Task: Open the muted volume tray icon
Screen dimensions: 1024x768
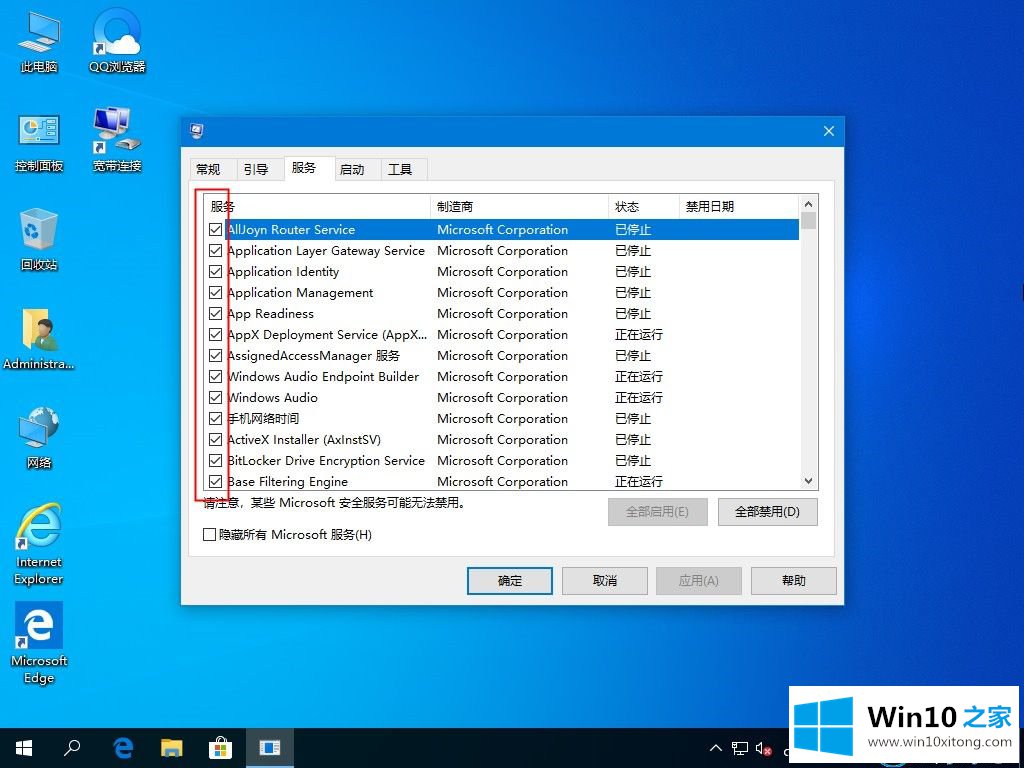Action: [x=763, y=748]
